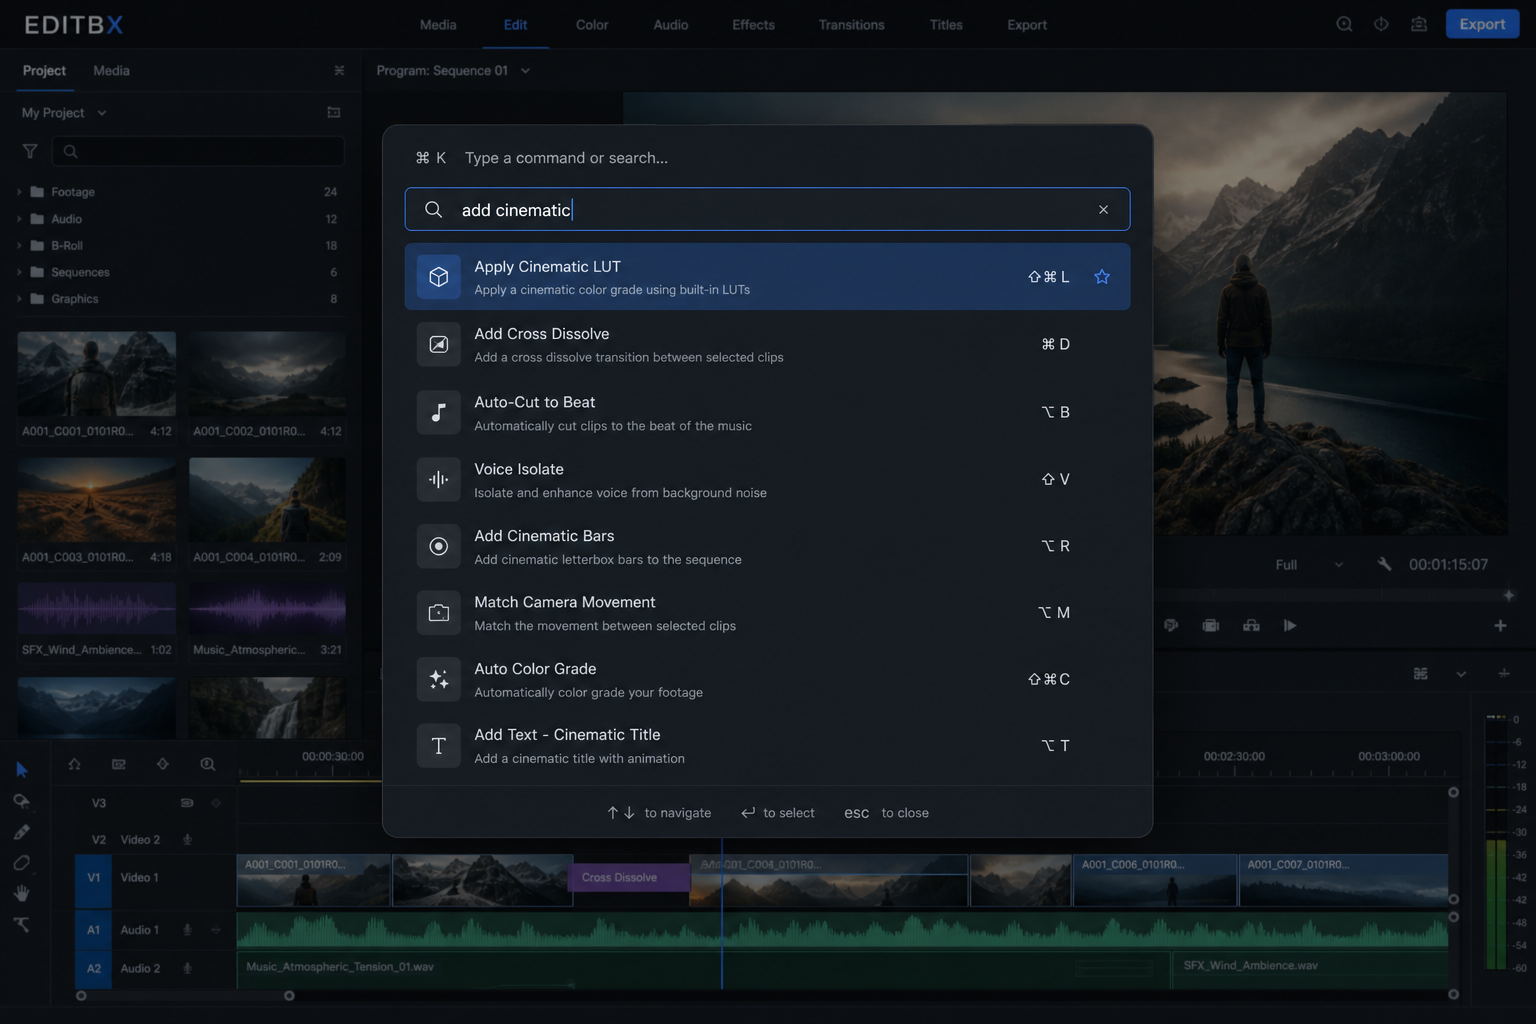Image resolution: width=1536 pixels, height=1024 pixels.
Task: Open the Program Sequence 01 dropdown
Action: click(454, 71)
